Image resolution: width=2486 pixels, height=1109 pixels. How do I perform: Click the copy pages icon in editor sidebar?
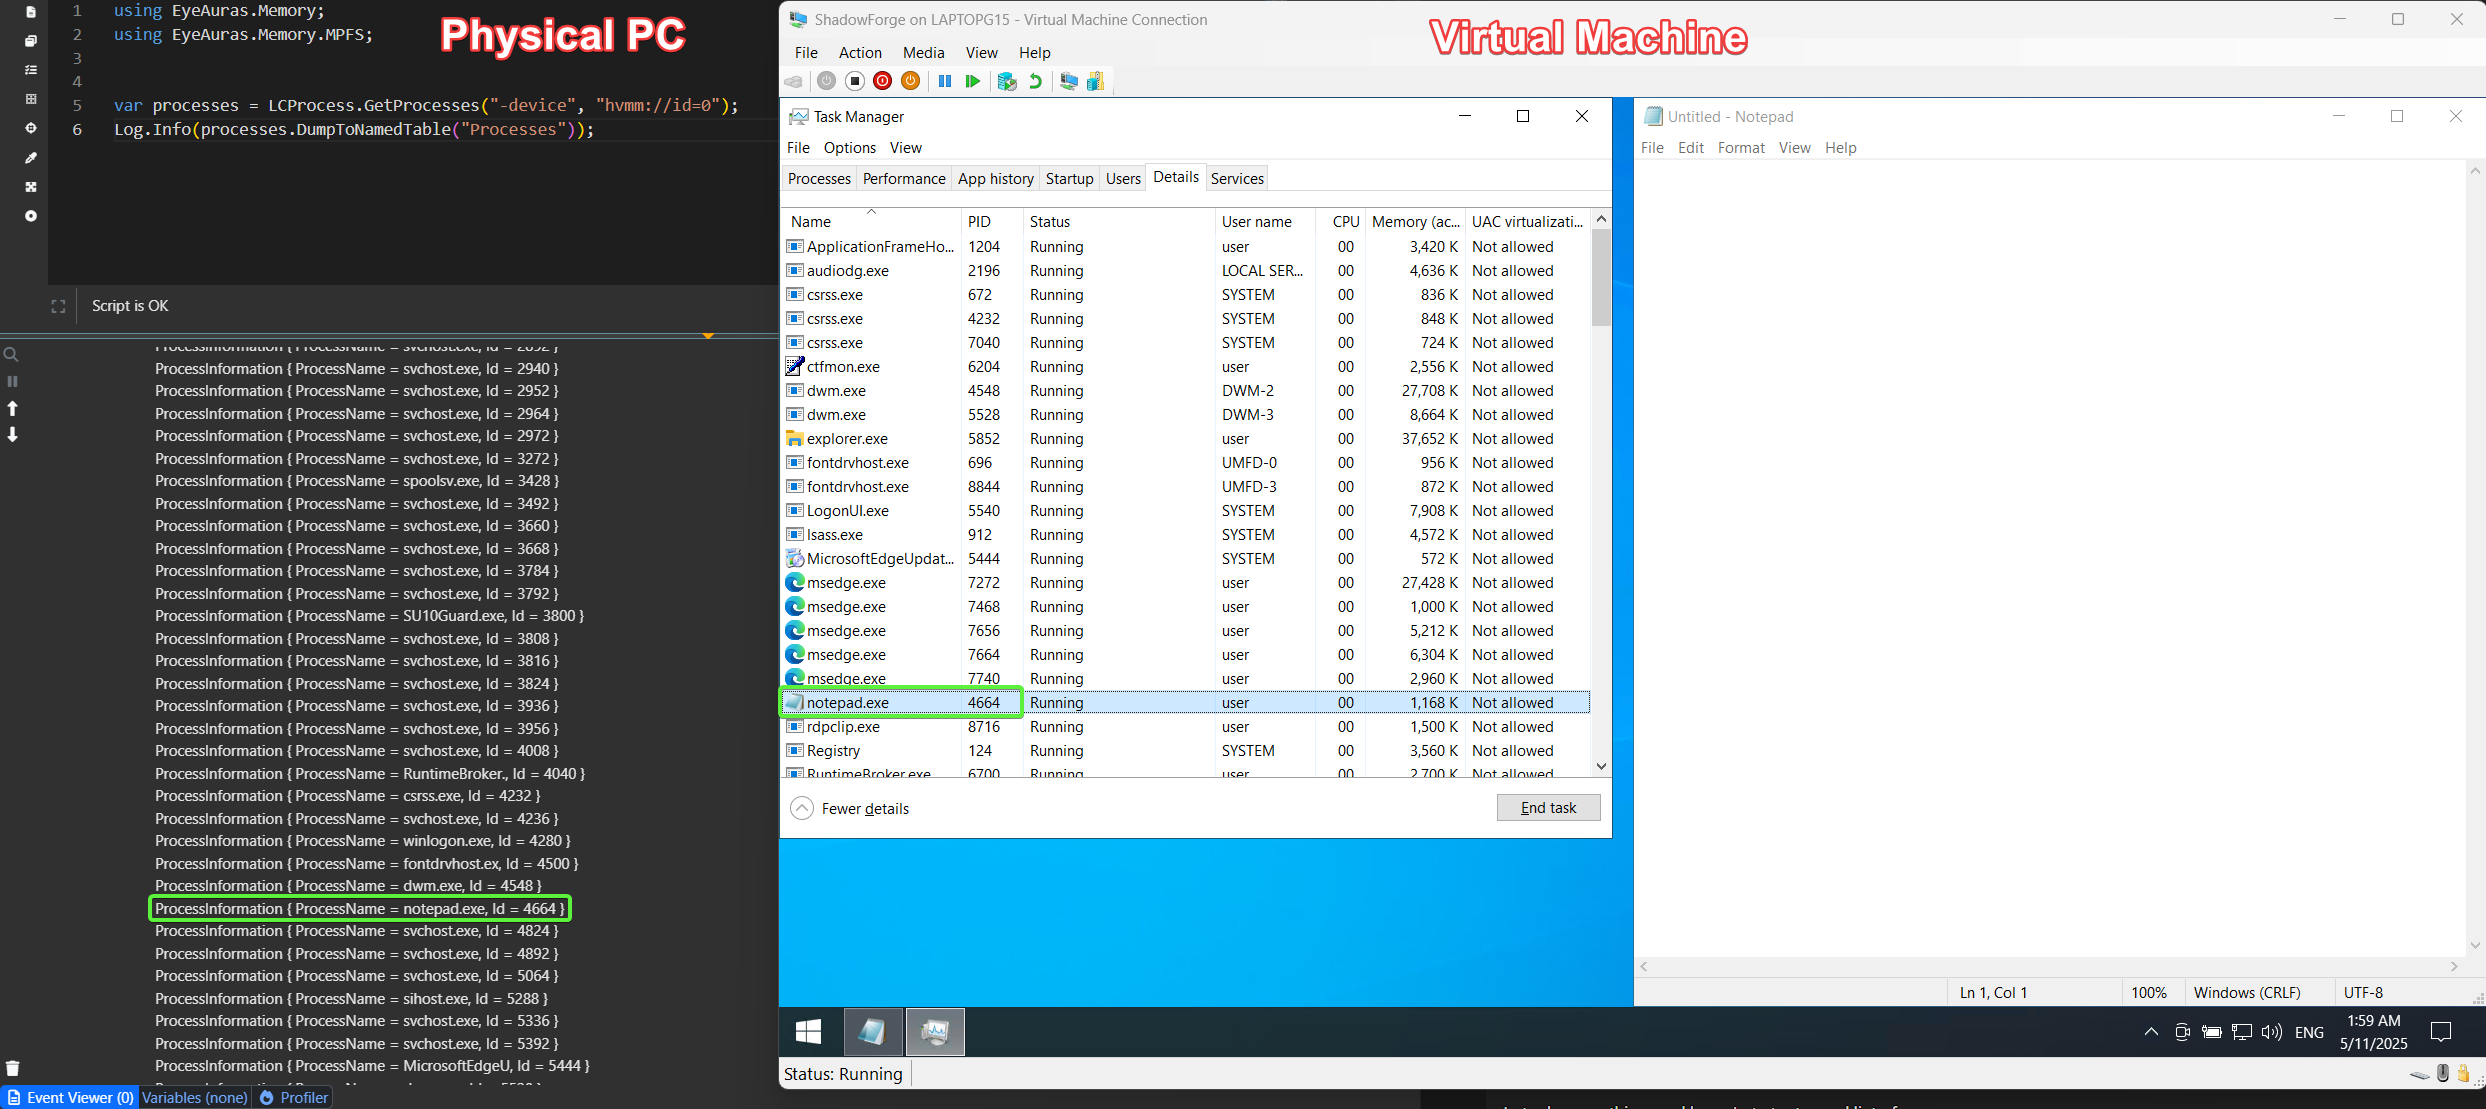[31, 41]
